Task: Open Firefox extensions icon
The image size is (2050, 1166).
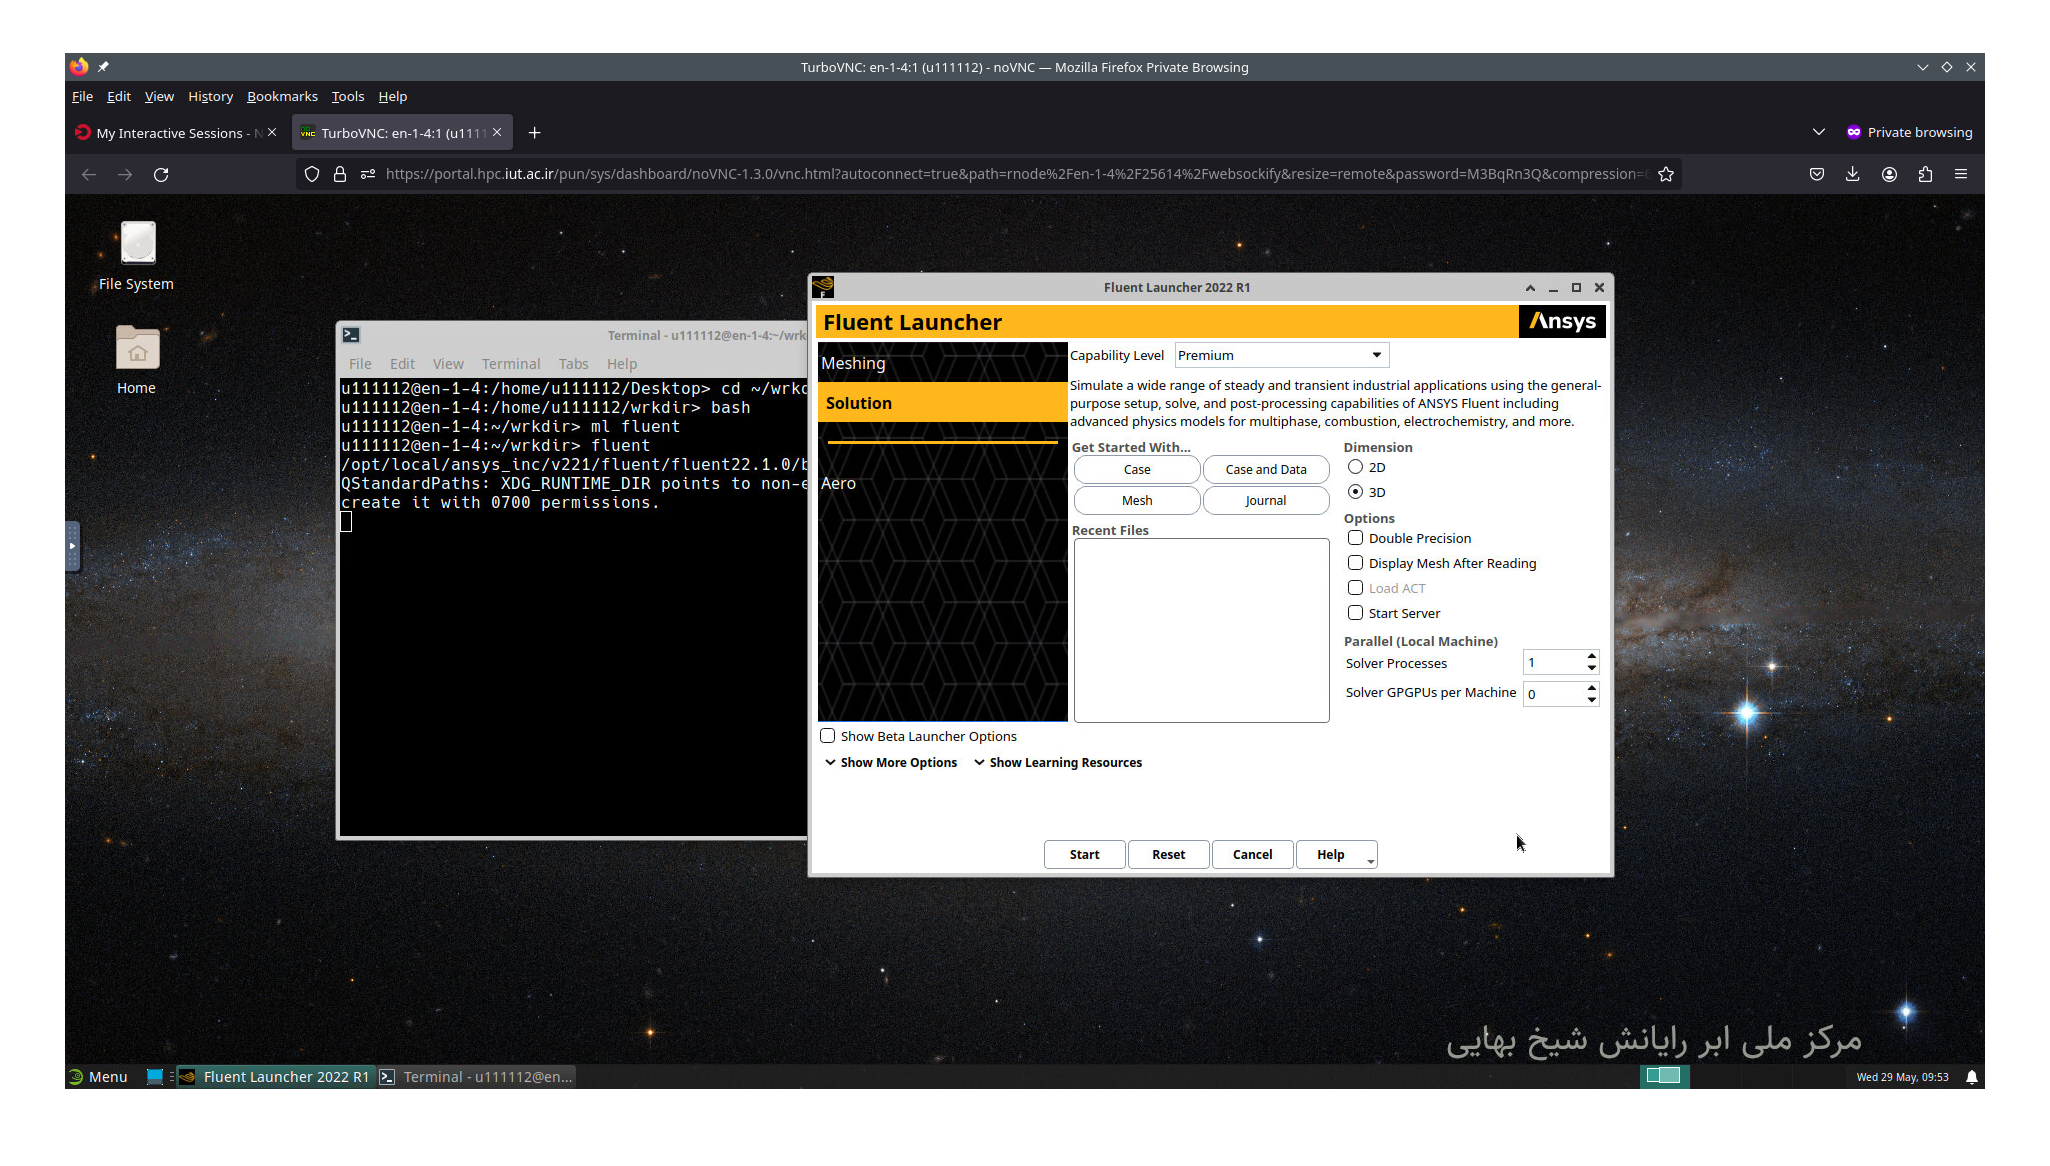Action: [x=1925, y=174]
